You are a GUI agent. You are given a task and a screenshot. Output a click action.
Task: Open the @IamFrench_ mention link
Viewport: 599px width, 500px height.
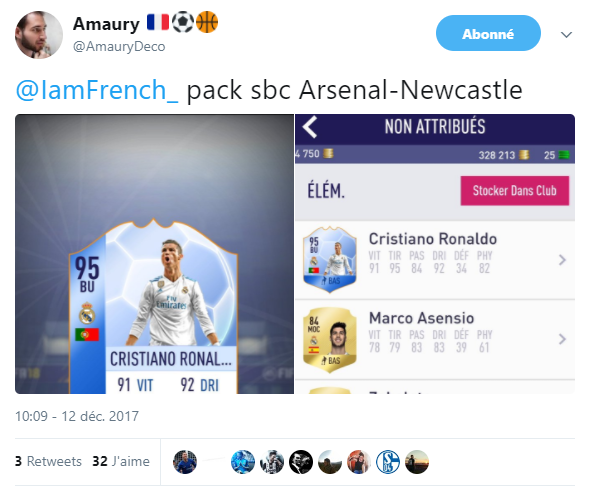97,90
